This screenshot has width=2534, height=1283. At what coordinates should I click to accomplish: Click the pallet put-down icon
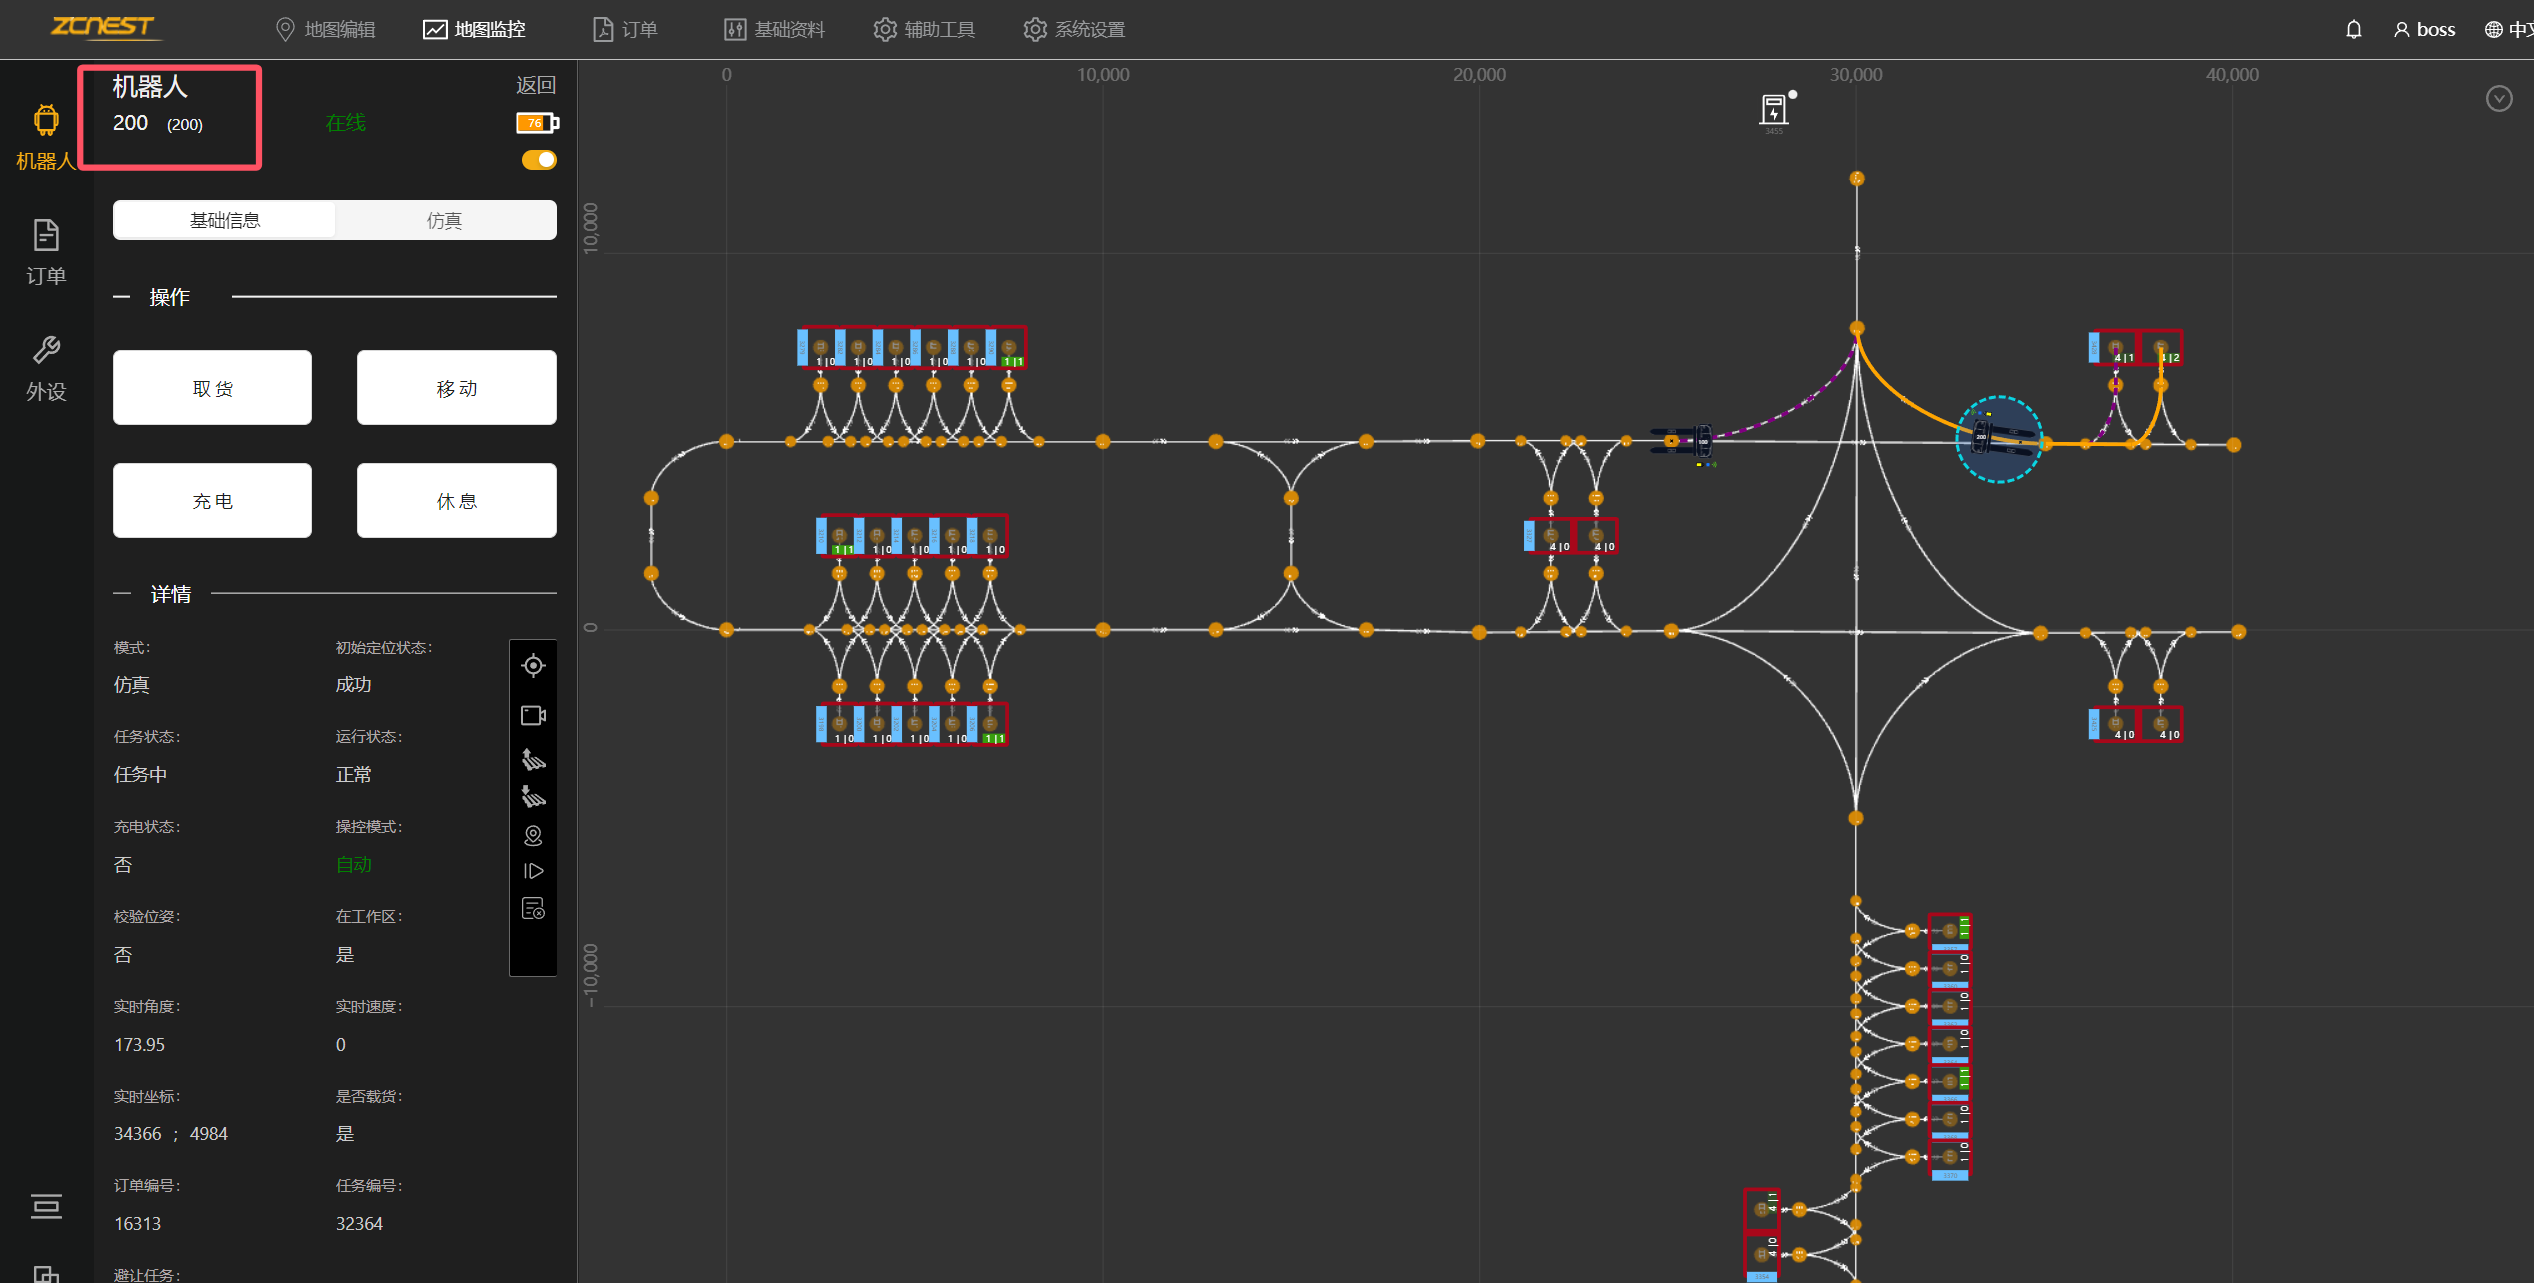pyautogui.click(x=533, y=797)
